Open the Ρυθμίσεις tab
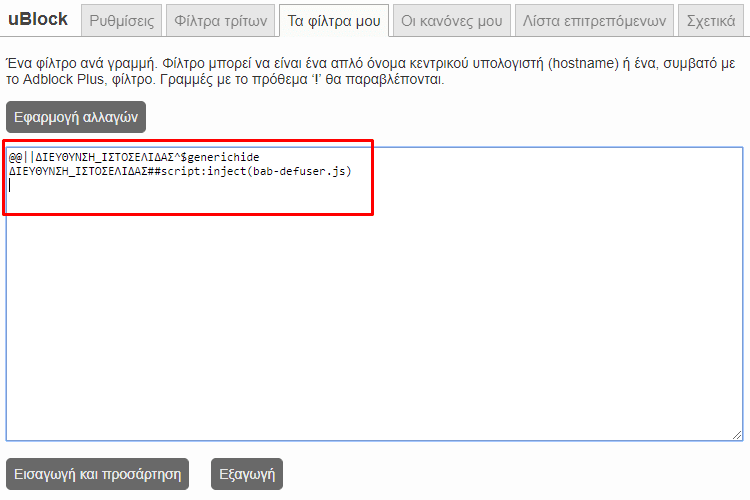Viewport: 750px width, 500px height. (x=121, y=21)
